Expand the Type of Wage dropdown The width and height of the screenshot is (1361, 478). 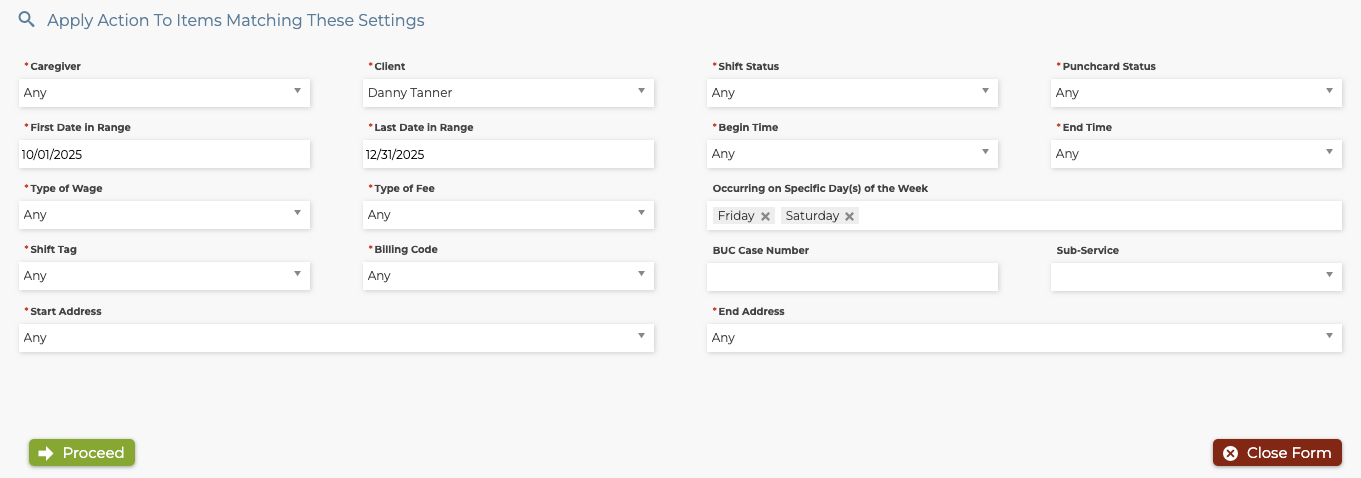click(165, 215)
